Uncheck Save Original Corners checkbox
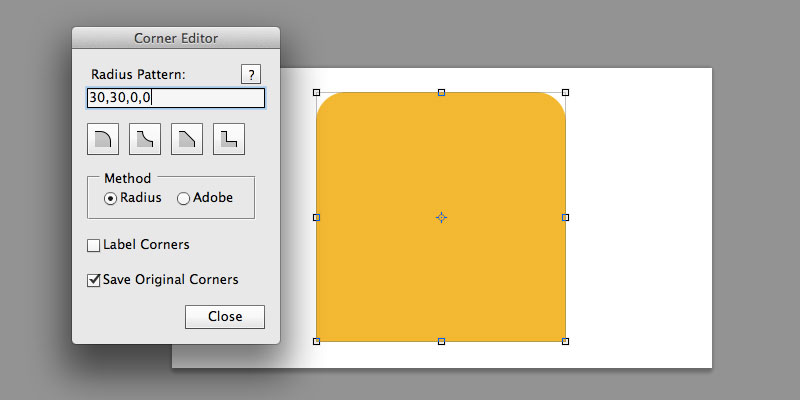 click(x=93, y=280)
